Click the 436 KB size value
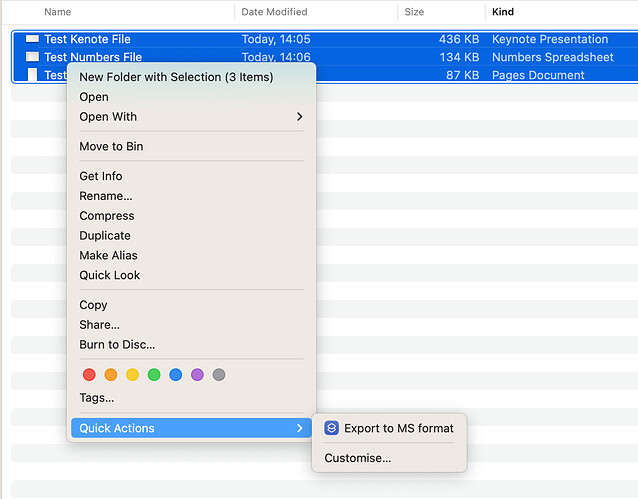This screenshot has height=499, width=638. 459,39
